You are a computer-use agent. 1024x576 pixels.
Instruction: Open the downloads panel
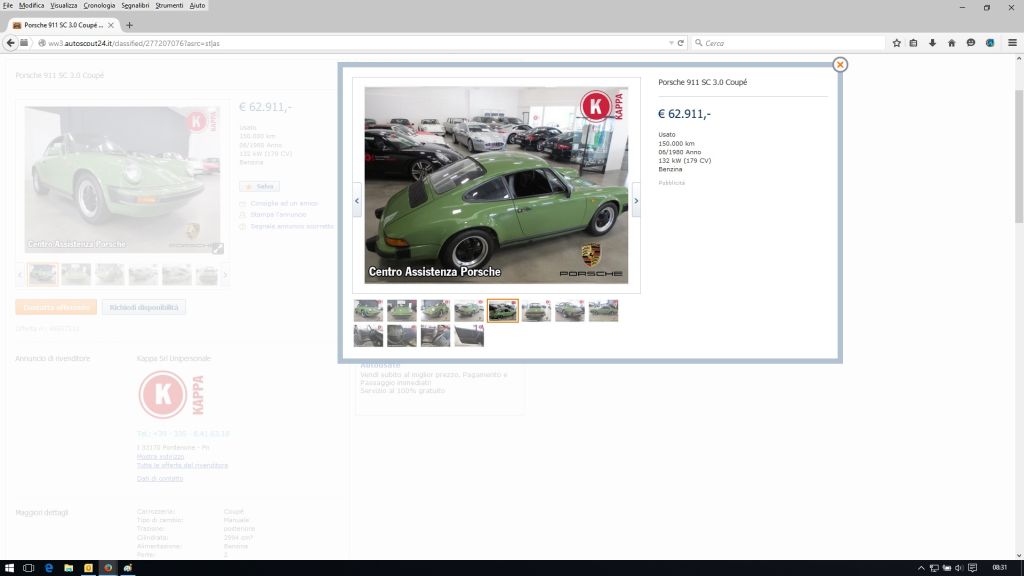coord(933,43)
